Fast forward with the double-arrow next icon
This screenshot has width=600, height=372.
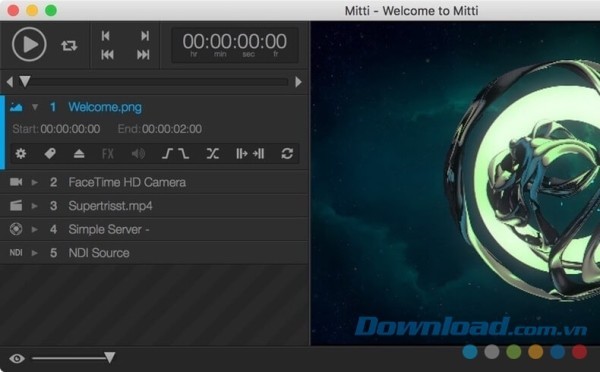point(143,55)
